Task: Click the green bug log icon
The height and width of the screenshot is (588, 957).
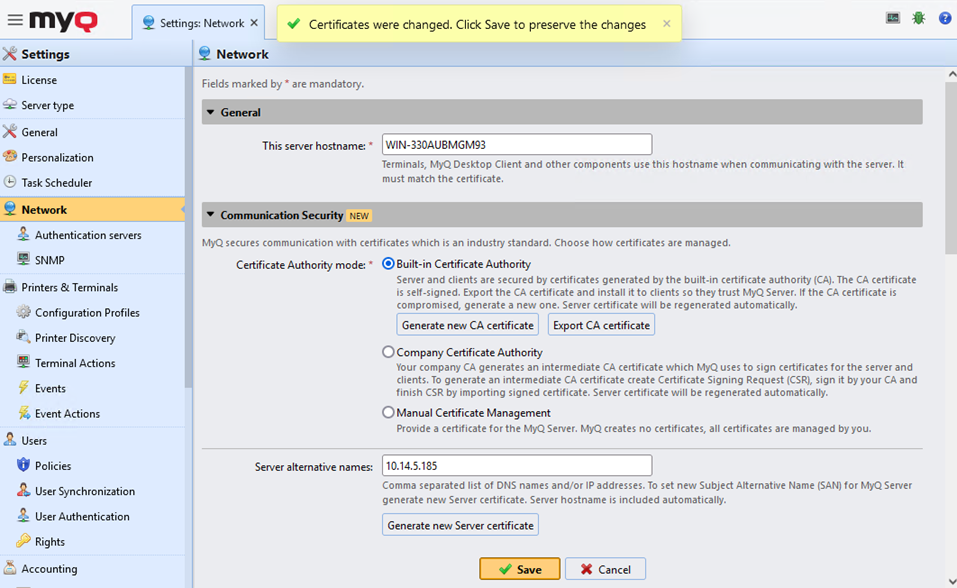Action: pos(918,17)
